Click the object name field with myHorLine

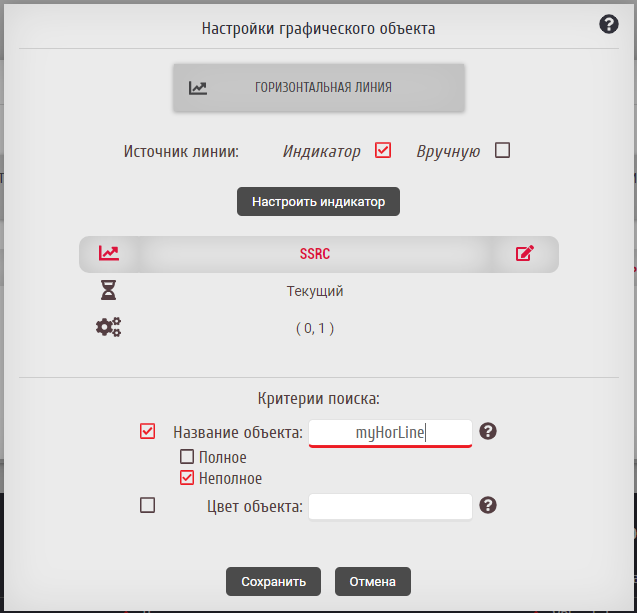pyautogui.click(x=390, y=432)
